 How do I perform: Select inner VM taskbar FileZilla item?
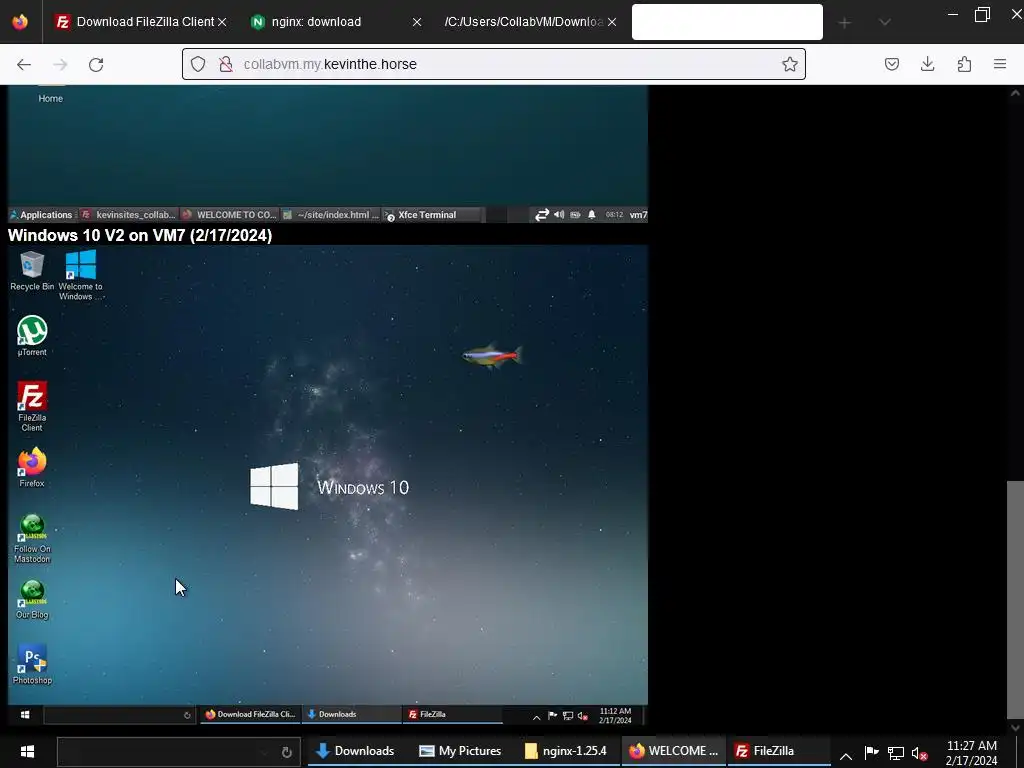pyautogui.click(x=453, y=714)
